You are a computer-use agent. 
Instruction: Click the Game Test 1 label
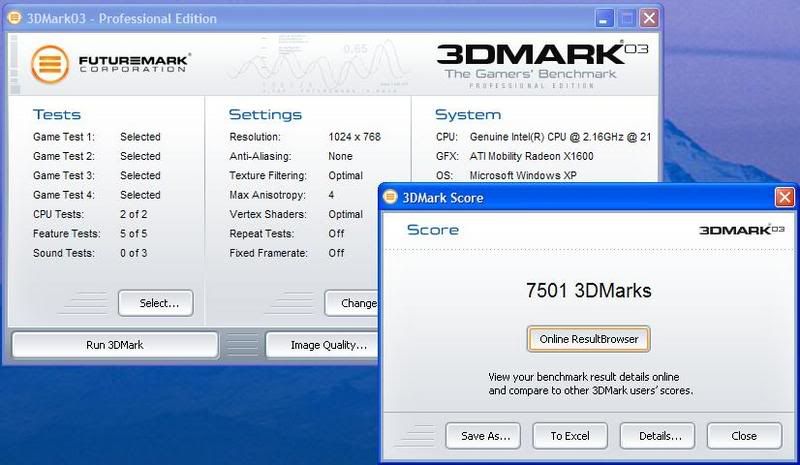pyautogui.click(x=64, y=137)
